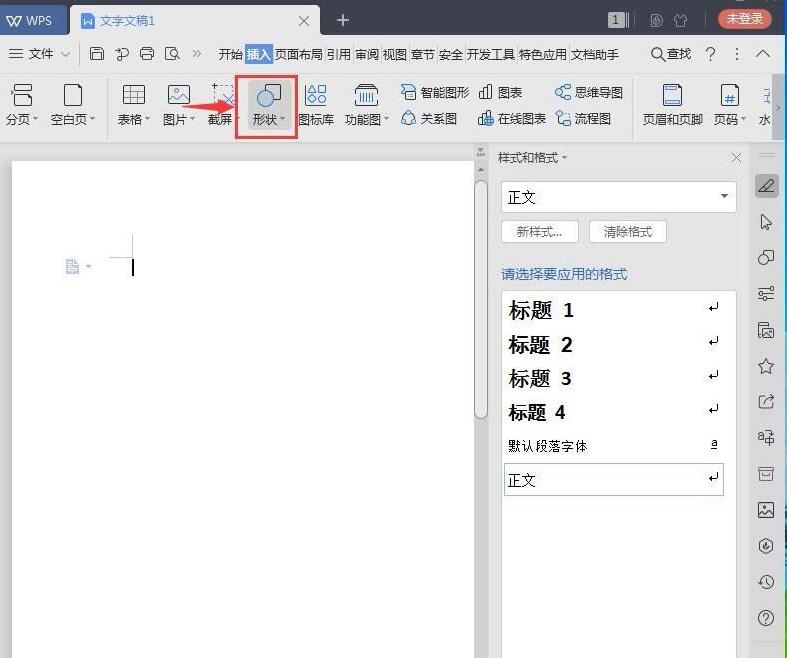Insert a 图表 chart
Screen dimensions: 787x658
(x=500, y=92)
